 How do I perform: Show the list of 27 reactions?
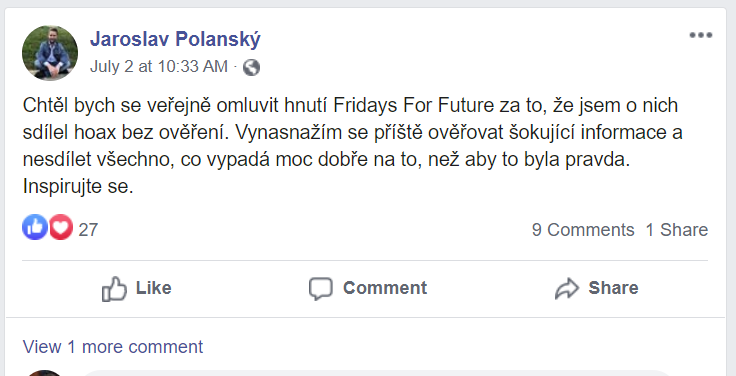88,230
